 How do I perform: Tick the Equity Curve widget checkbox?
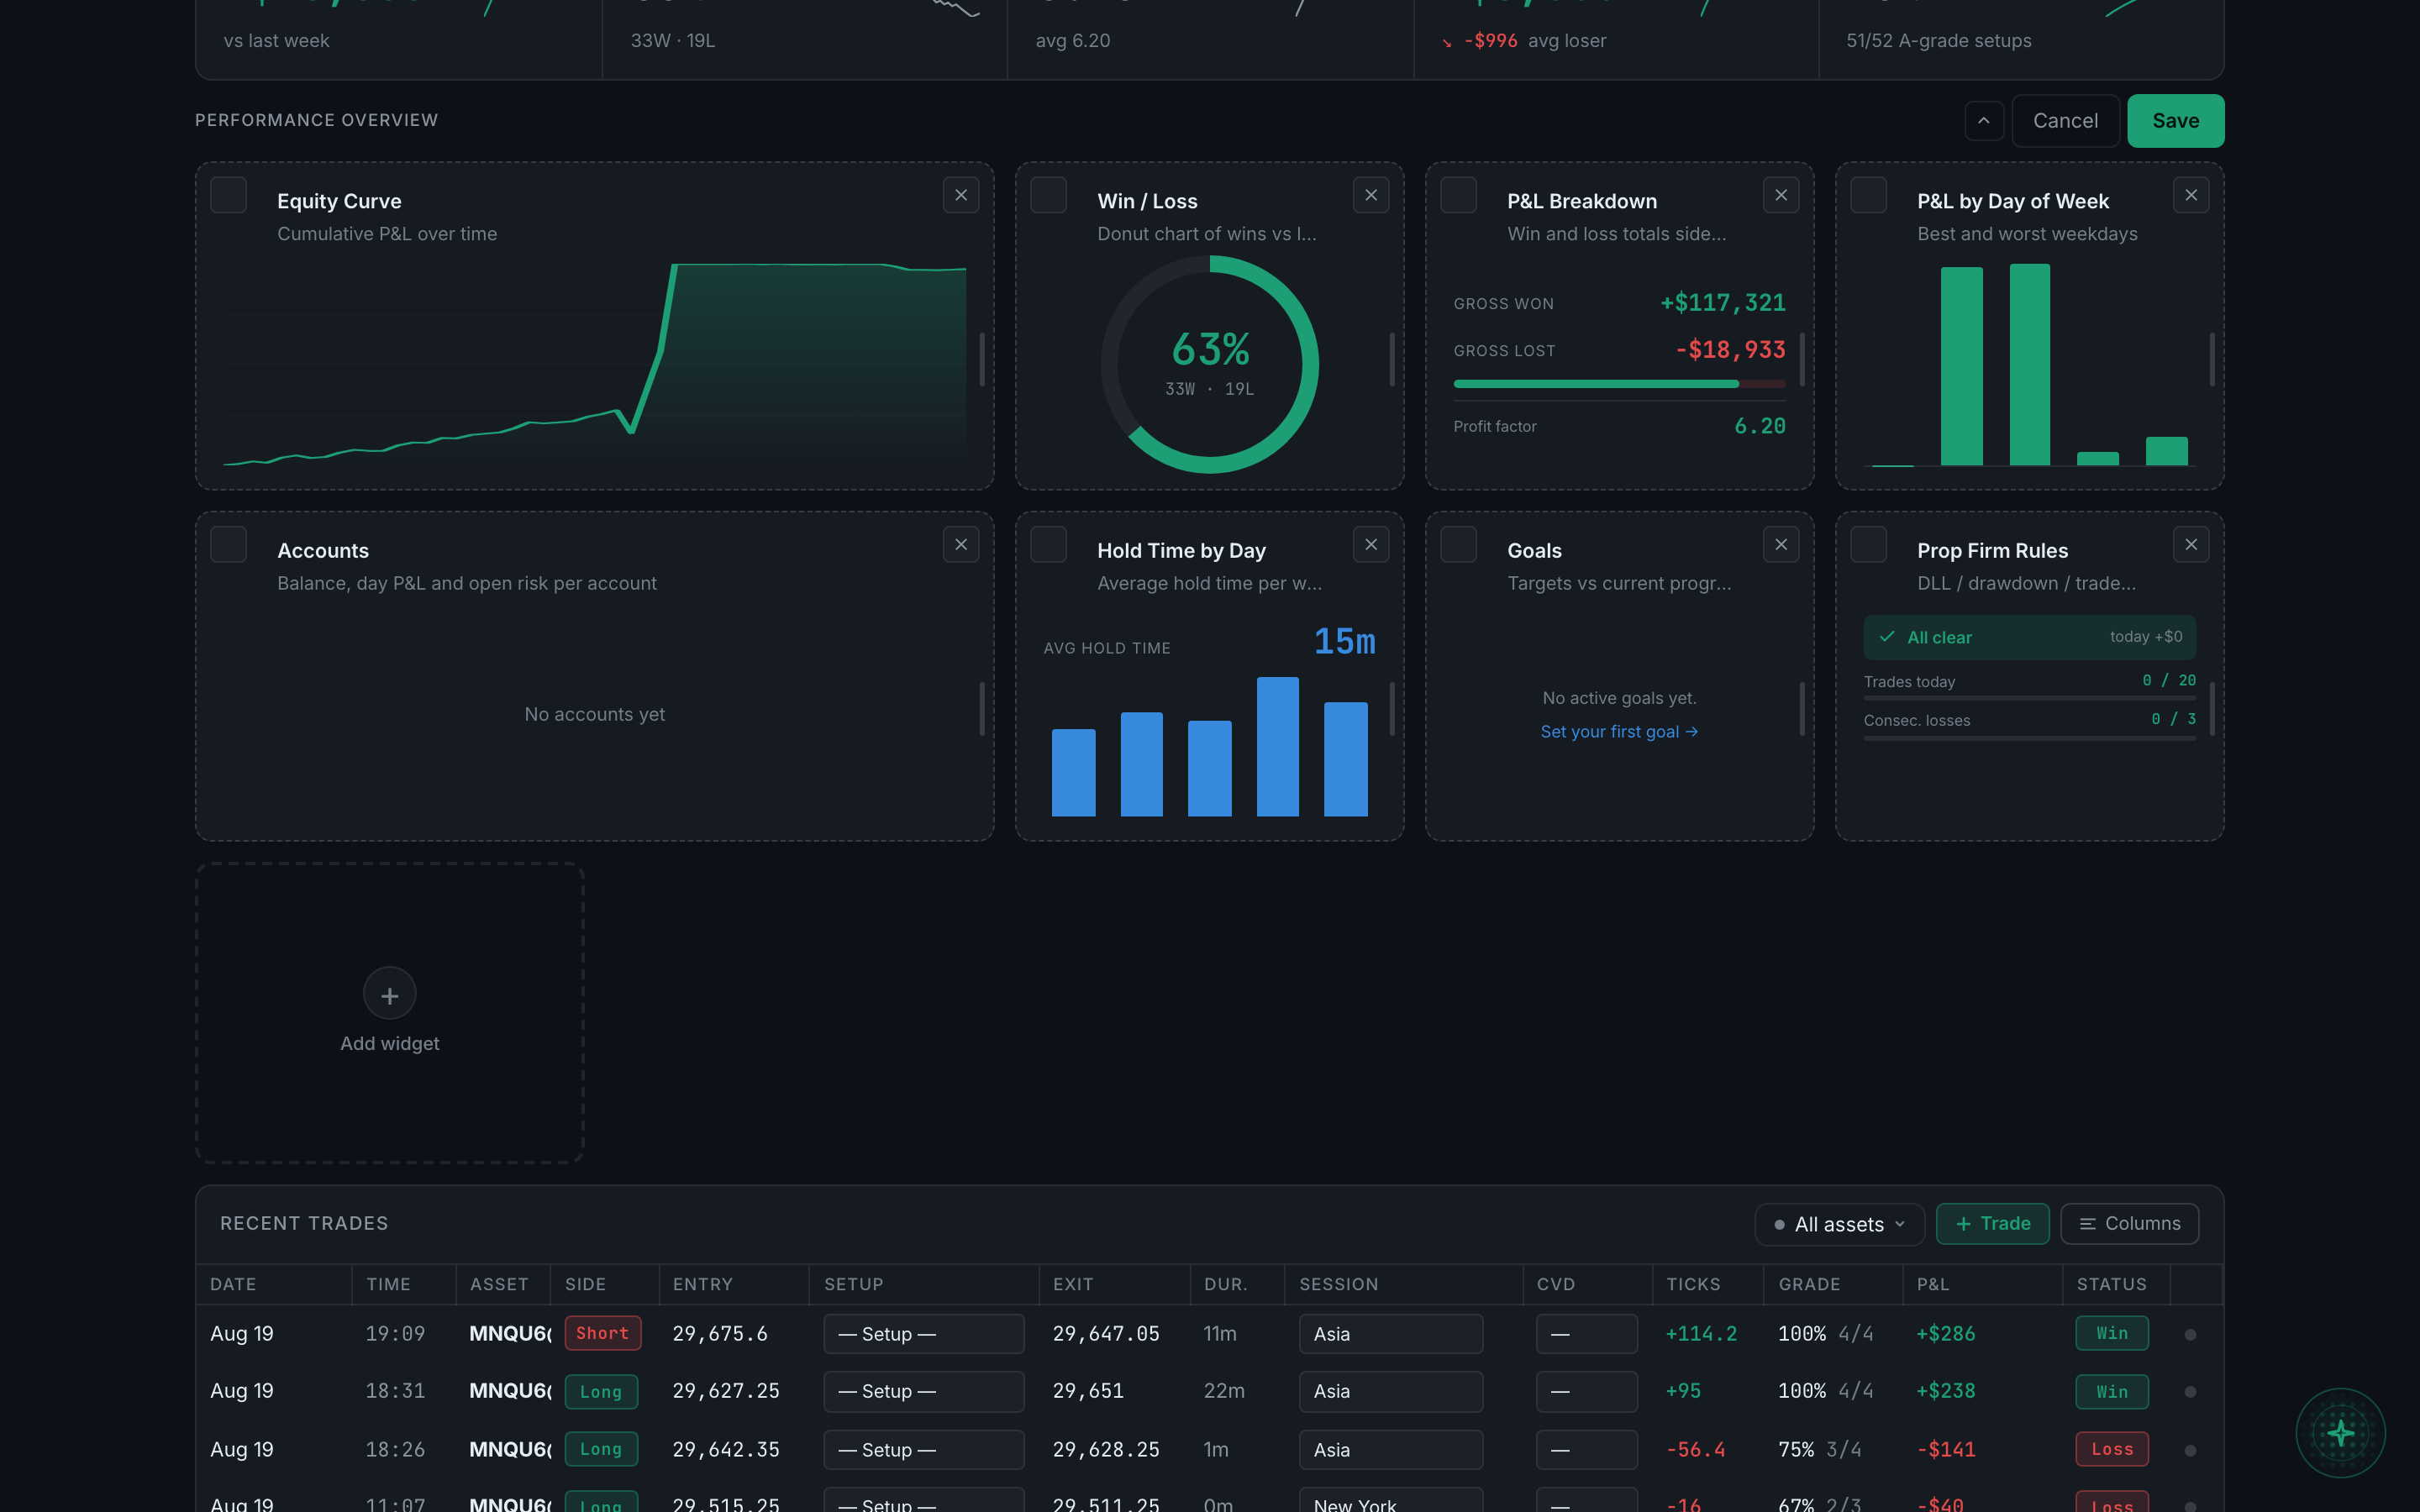click(228, 195)
